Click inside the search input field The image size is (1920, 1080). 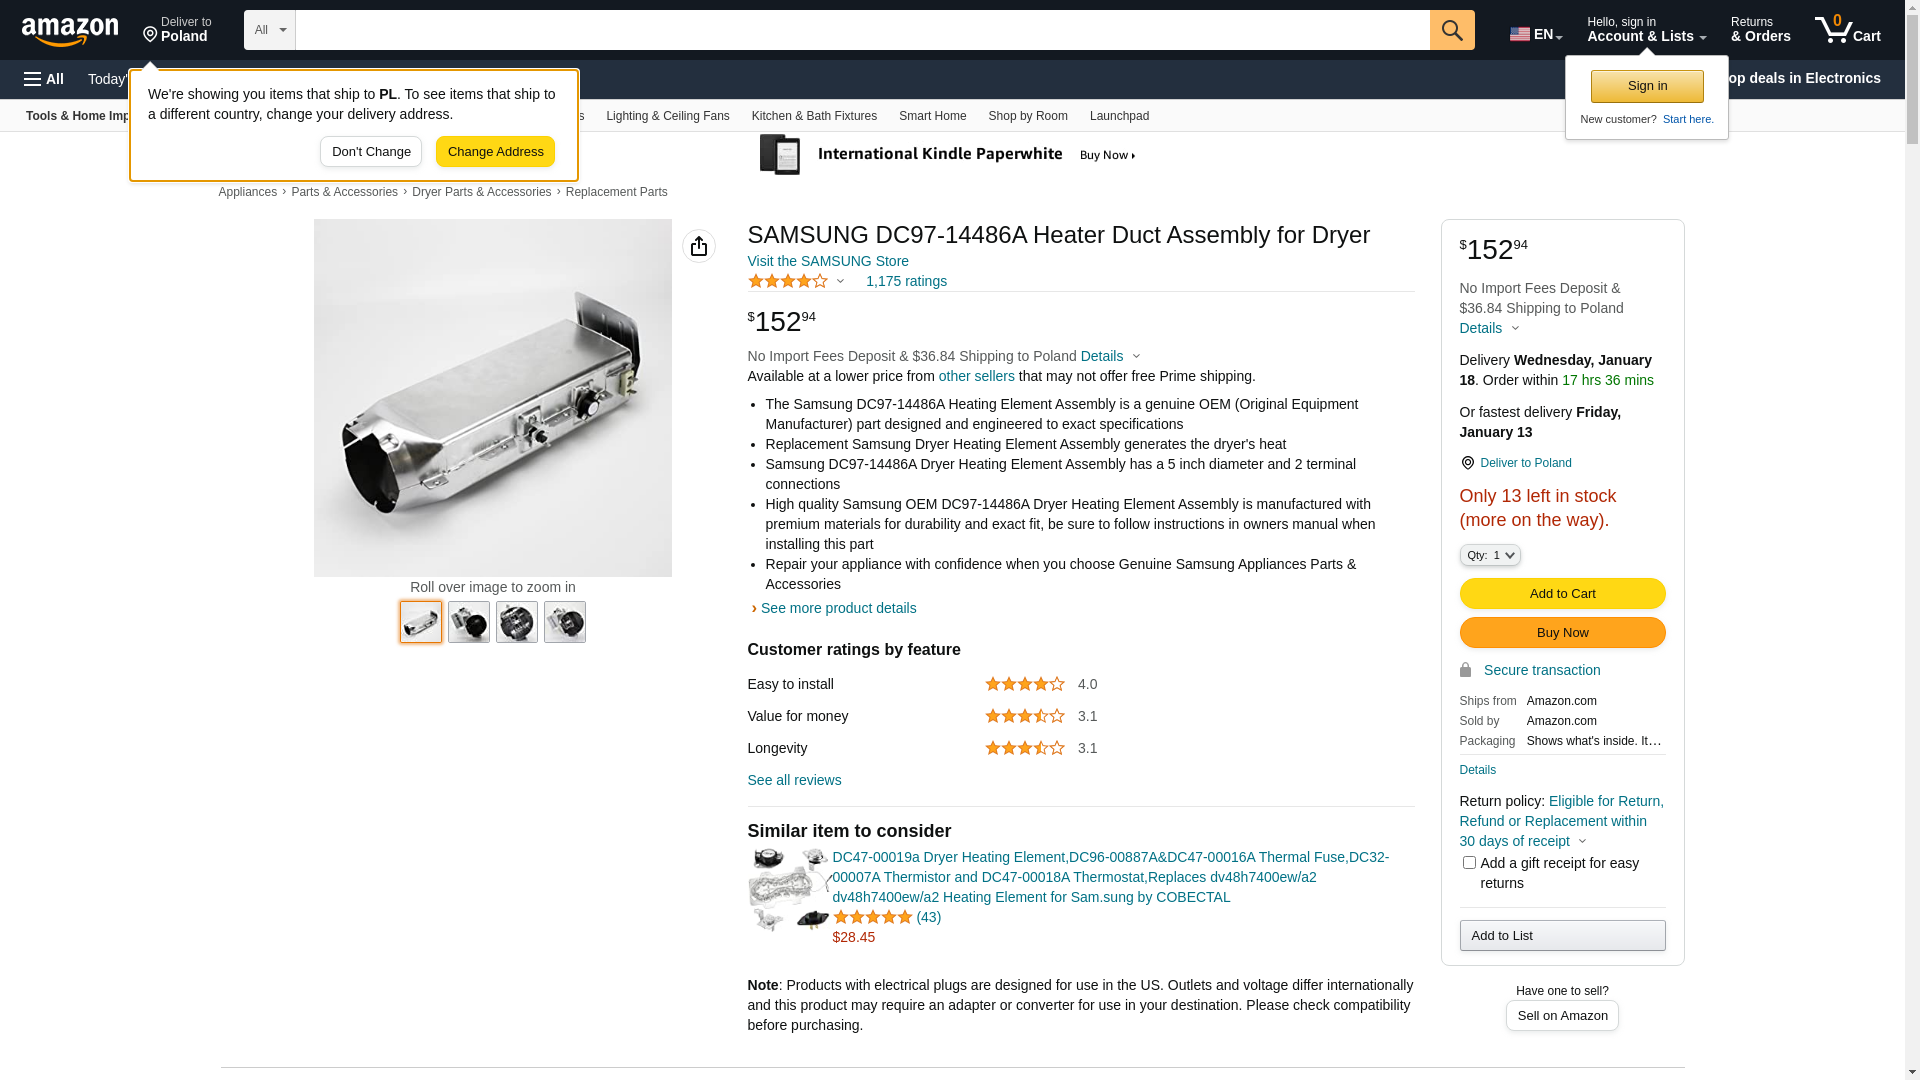[860, 30]
